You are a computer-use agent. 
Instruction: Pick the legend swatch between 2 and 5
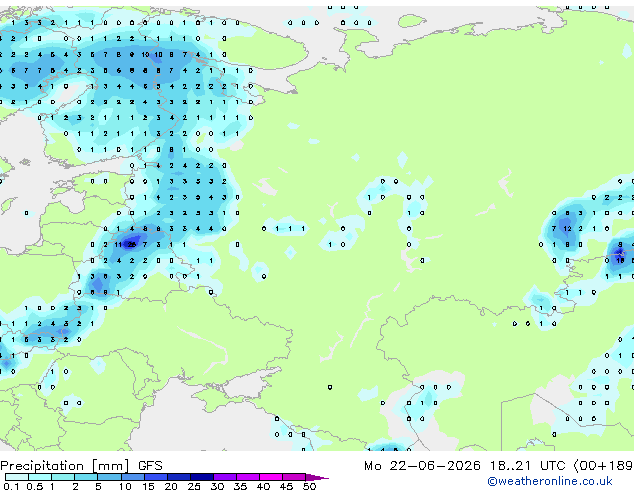[86, 477]
